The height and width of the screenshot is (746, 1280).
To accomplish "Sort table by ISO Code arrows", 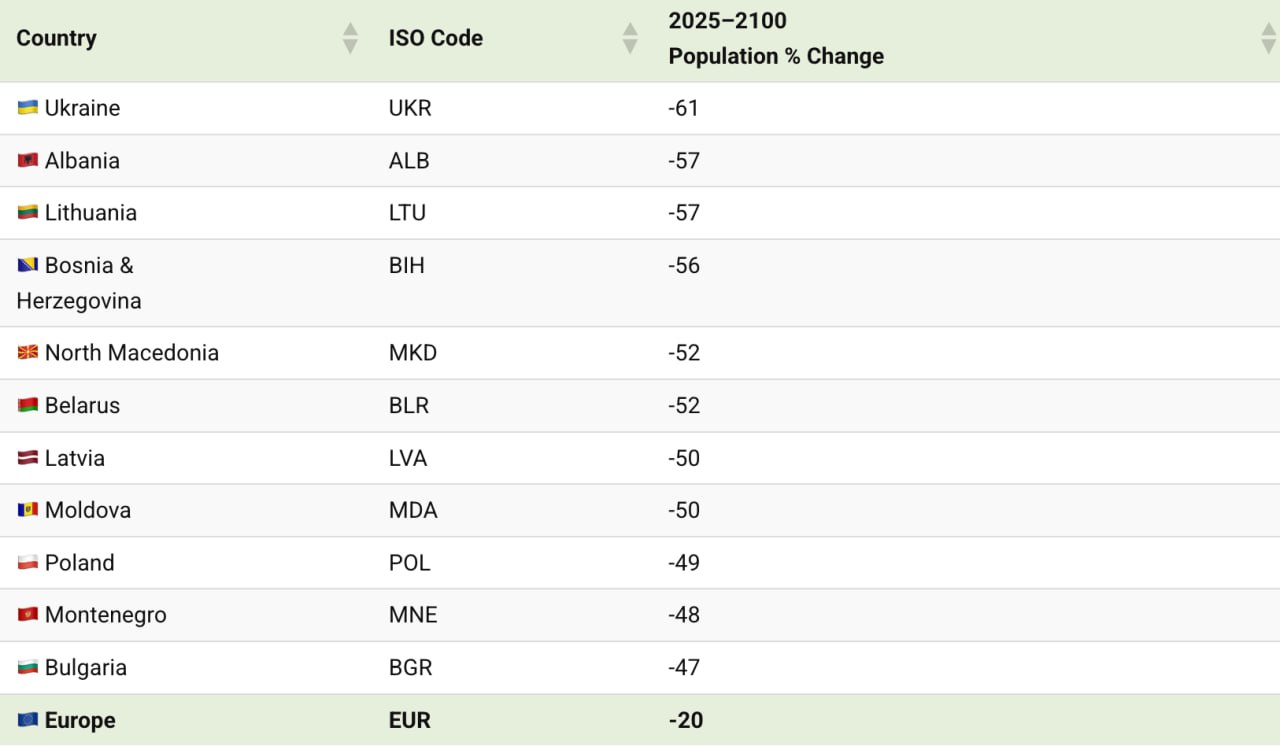I will pyautogui.click(x=630, y=38).
